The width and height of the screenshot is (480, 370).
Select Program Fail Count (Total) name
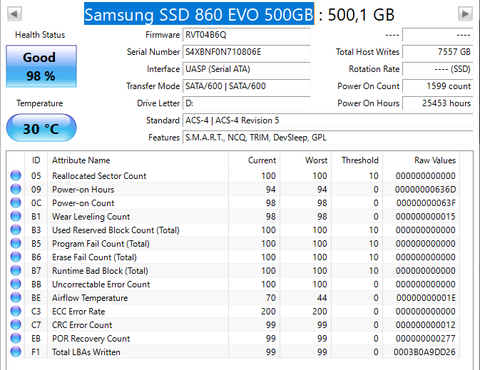coord(101,244)
